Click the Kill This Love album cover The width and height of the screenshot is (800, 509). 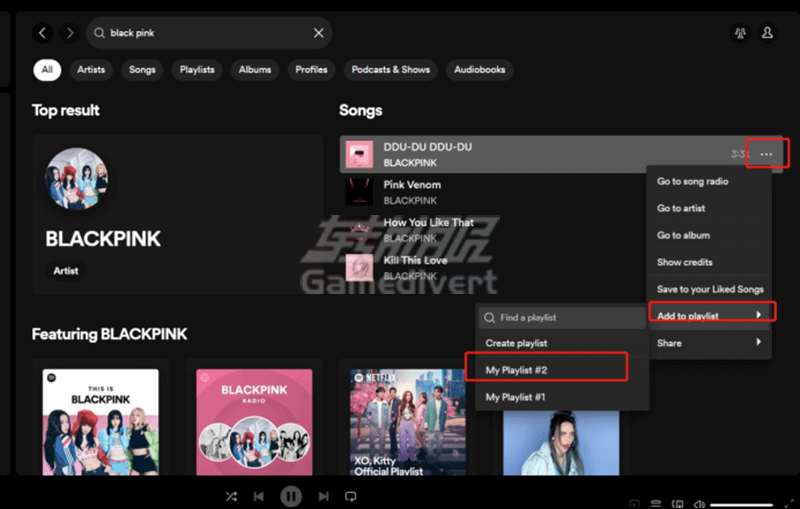coord(359,267)
